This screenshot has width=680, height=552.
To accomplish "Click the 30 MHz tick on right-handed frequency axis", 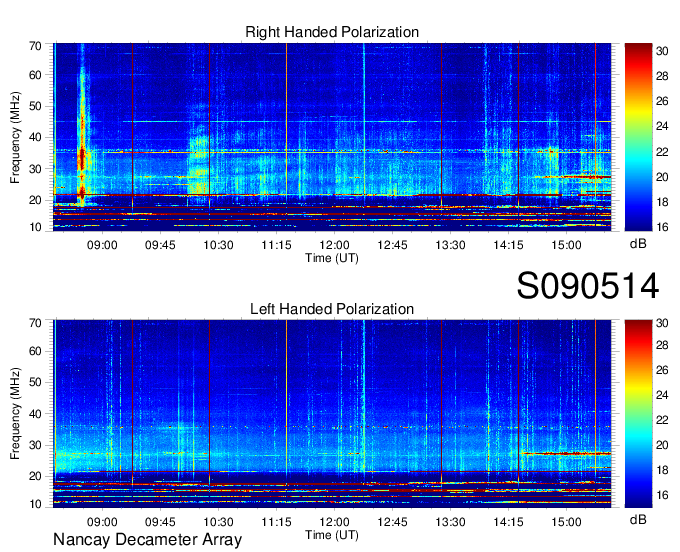I will click(35, 169).
